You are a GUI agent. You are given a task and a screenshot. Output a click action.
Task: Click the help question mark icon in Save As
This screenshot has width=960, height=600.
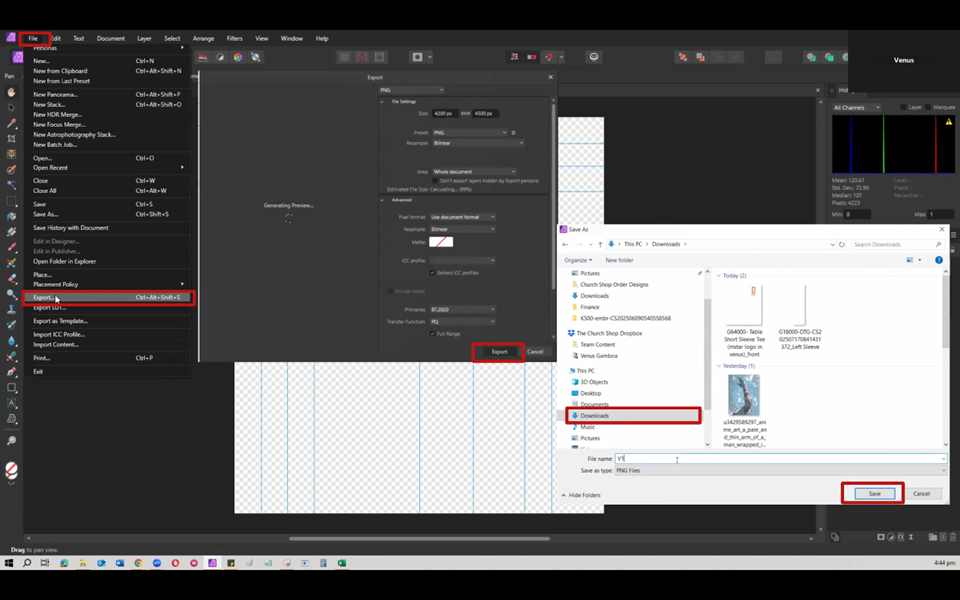939,260
